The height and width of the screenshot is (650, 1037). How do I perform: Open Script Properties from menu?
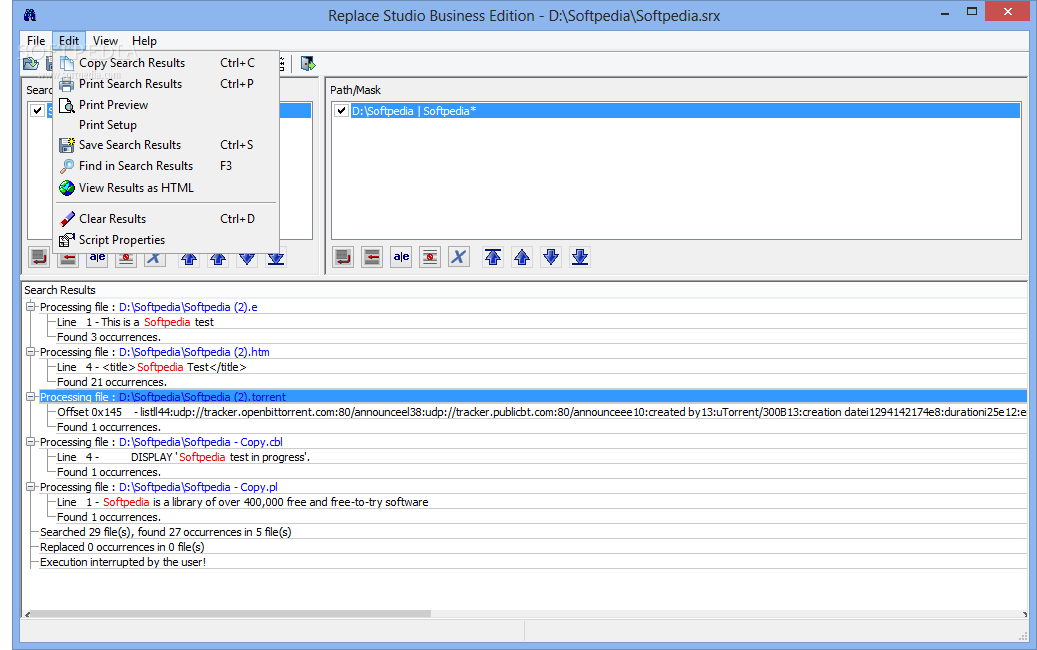pos(166,240)
